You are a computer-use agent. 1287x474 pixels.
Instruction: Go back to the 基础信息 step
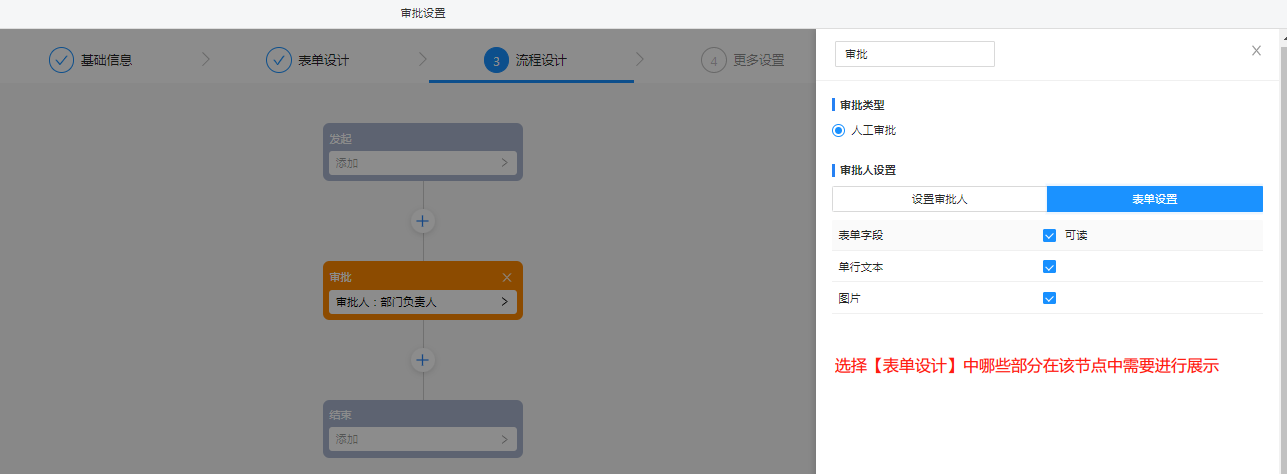pos(106,60)
